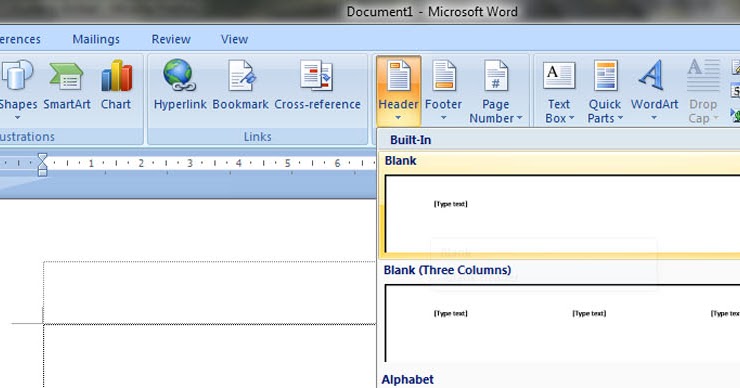Open Quick Parts
This screenshot has width=740, height=388.
click(x=605, y=91)
